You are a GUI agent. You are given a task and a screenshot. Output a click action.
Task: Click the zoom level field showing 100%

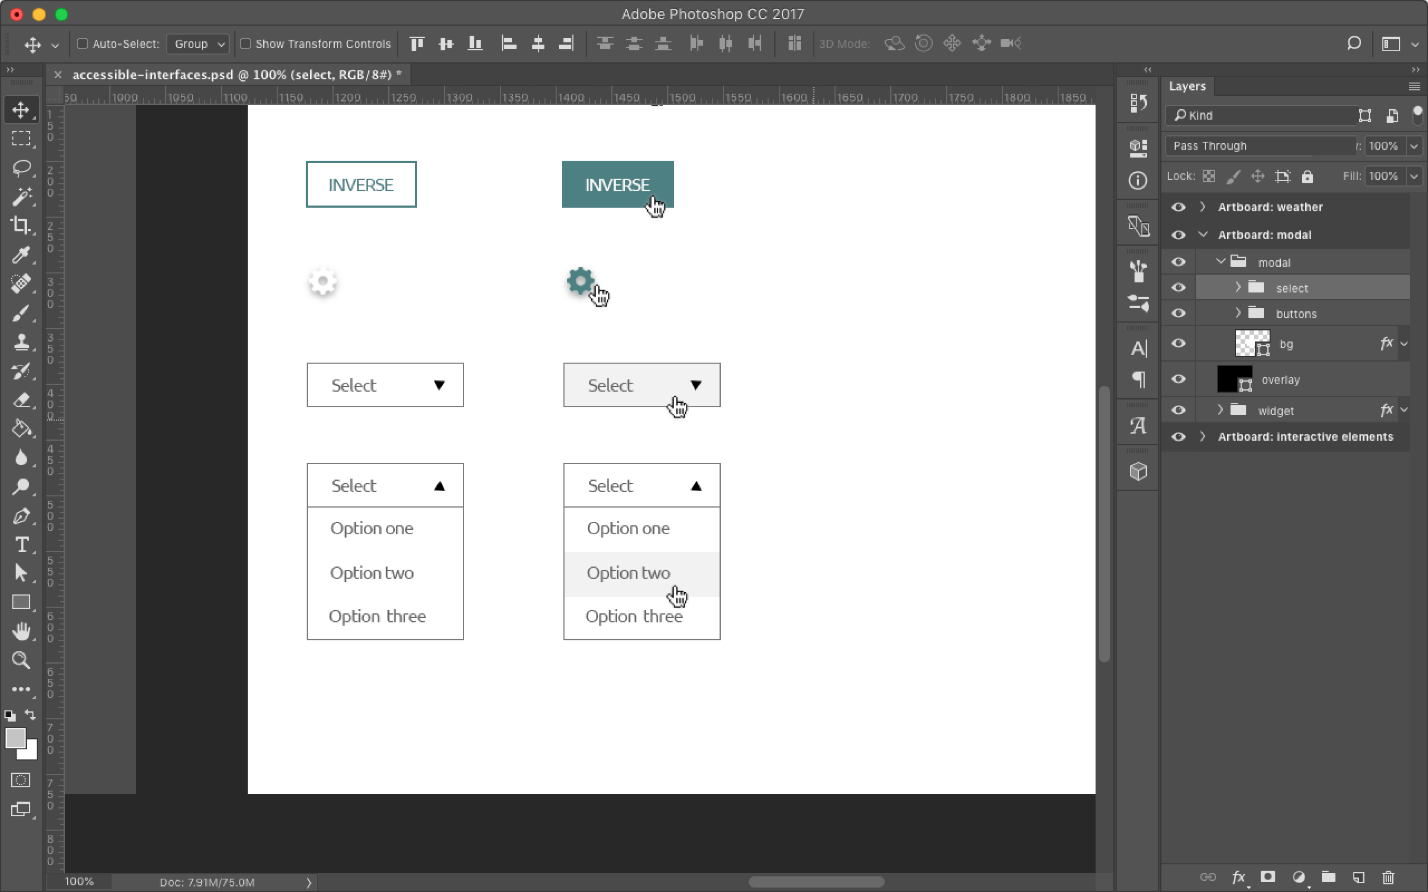80,882
